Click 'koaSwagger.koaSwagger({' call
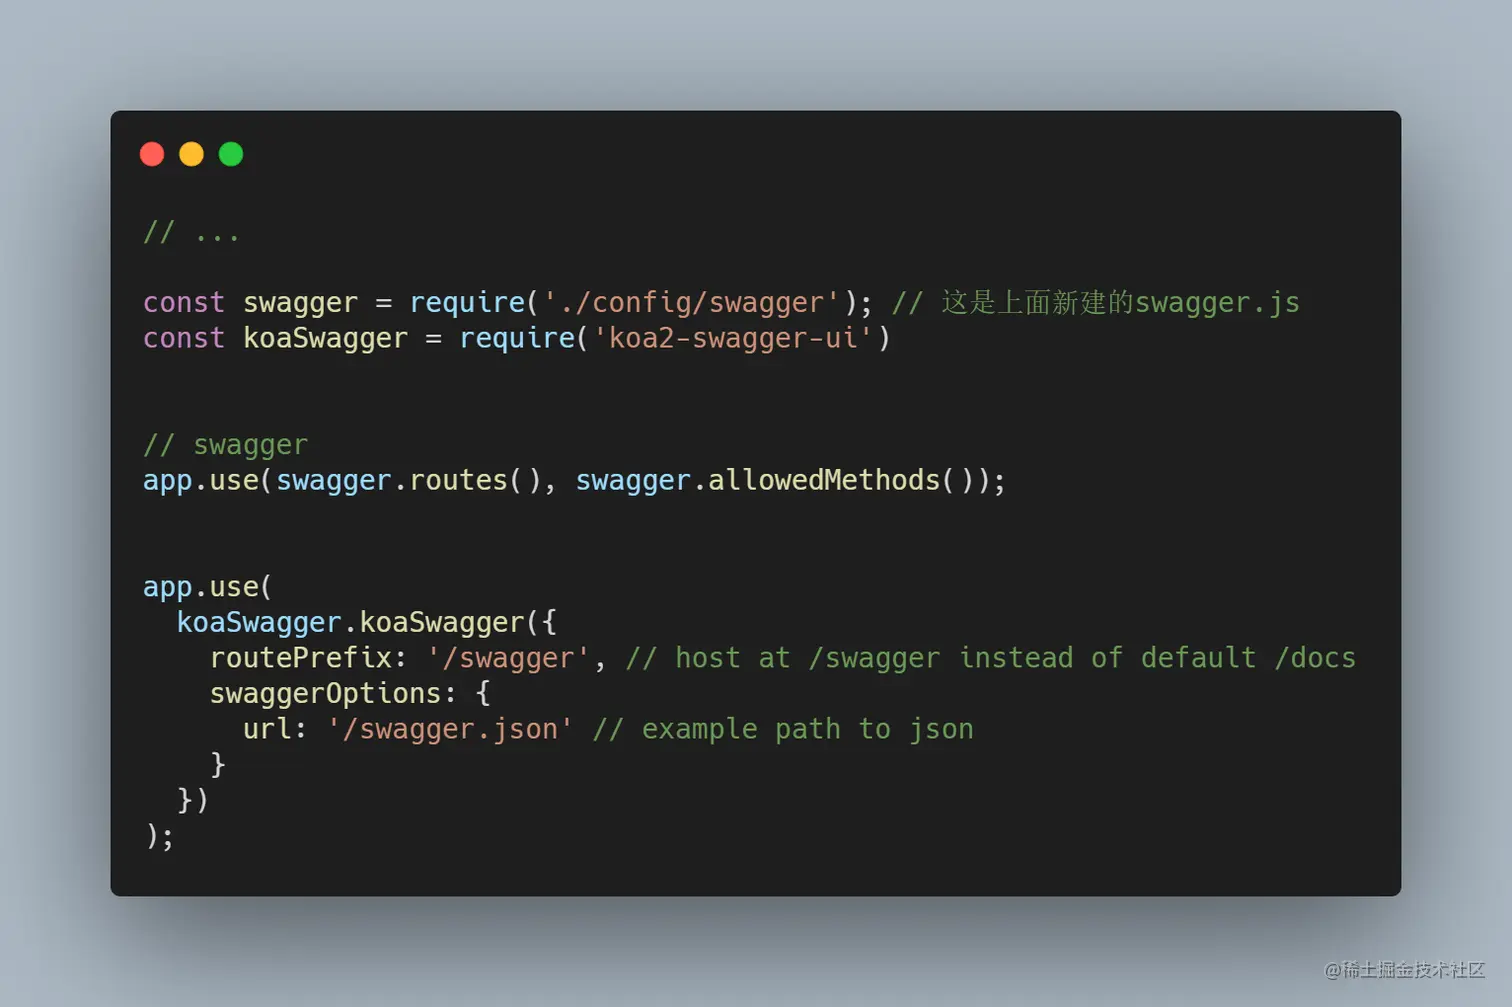The width and height of the screenshot is (1512, 1007). coord(366,622)
